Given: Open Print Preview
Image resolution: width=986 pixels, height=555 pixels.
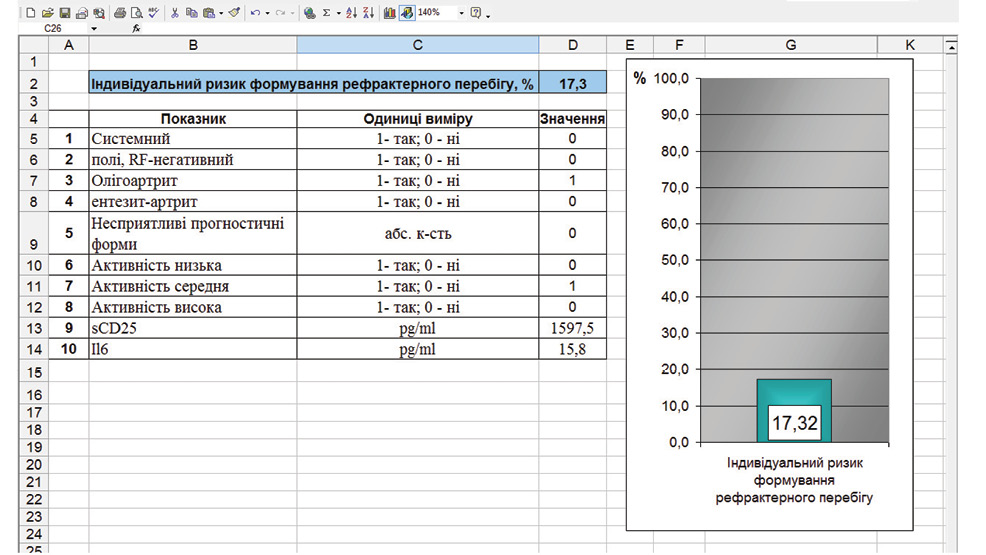Looking at the screenshot, I should point(136,13).
